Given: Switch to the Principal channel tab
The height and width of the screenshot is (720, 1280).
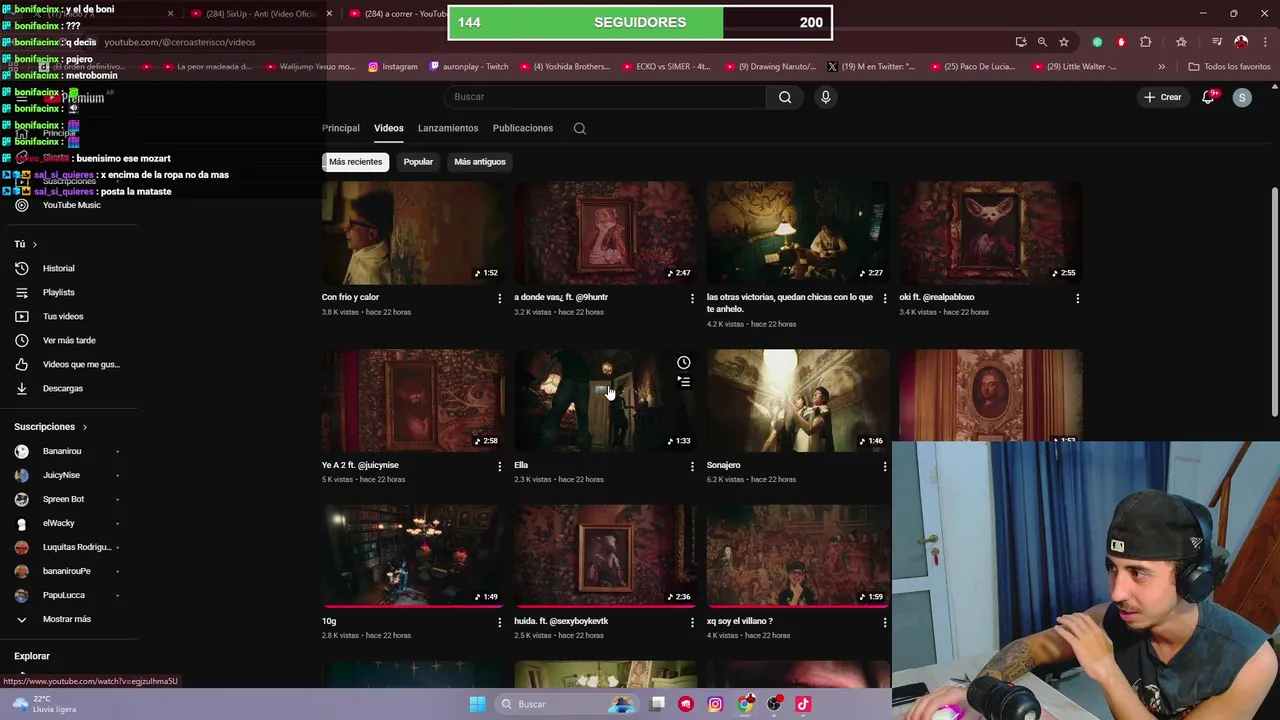Looking at the screenshot, I should (x=341, y=128).
